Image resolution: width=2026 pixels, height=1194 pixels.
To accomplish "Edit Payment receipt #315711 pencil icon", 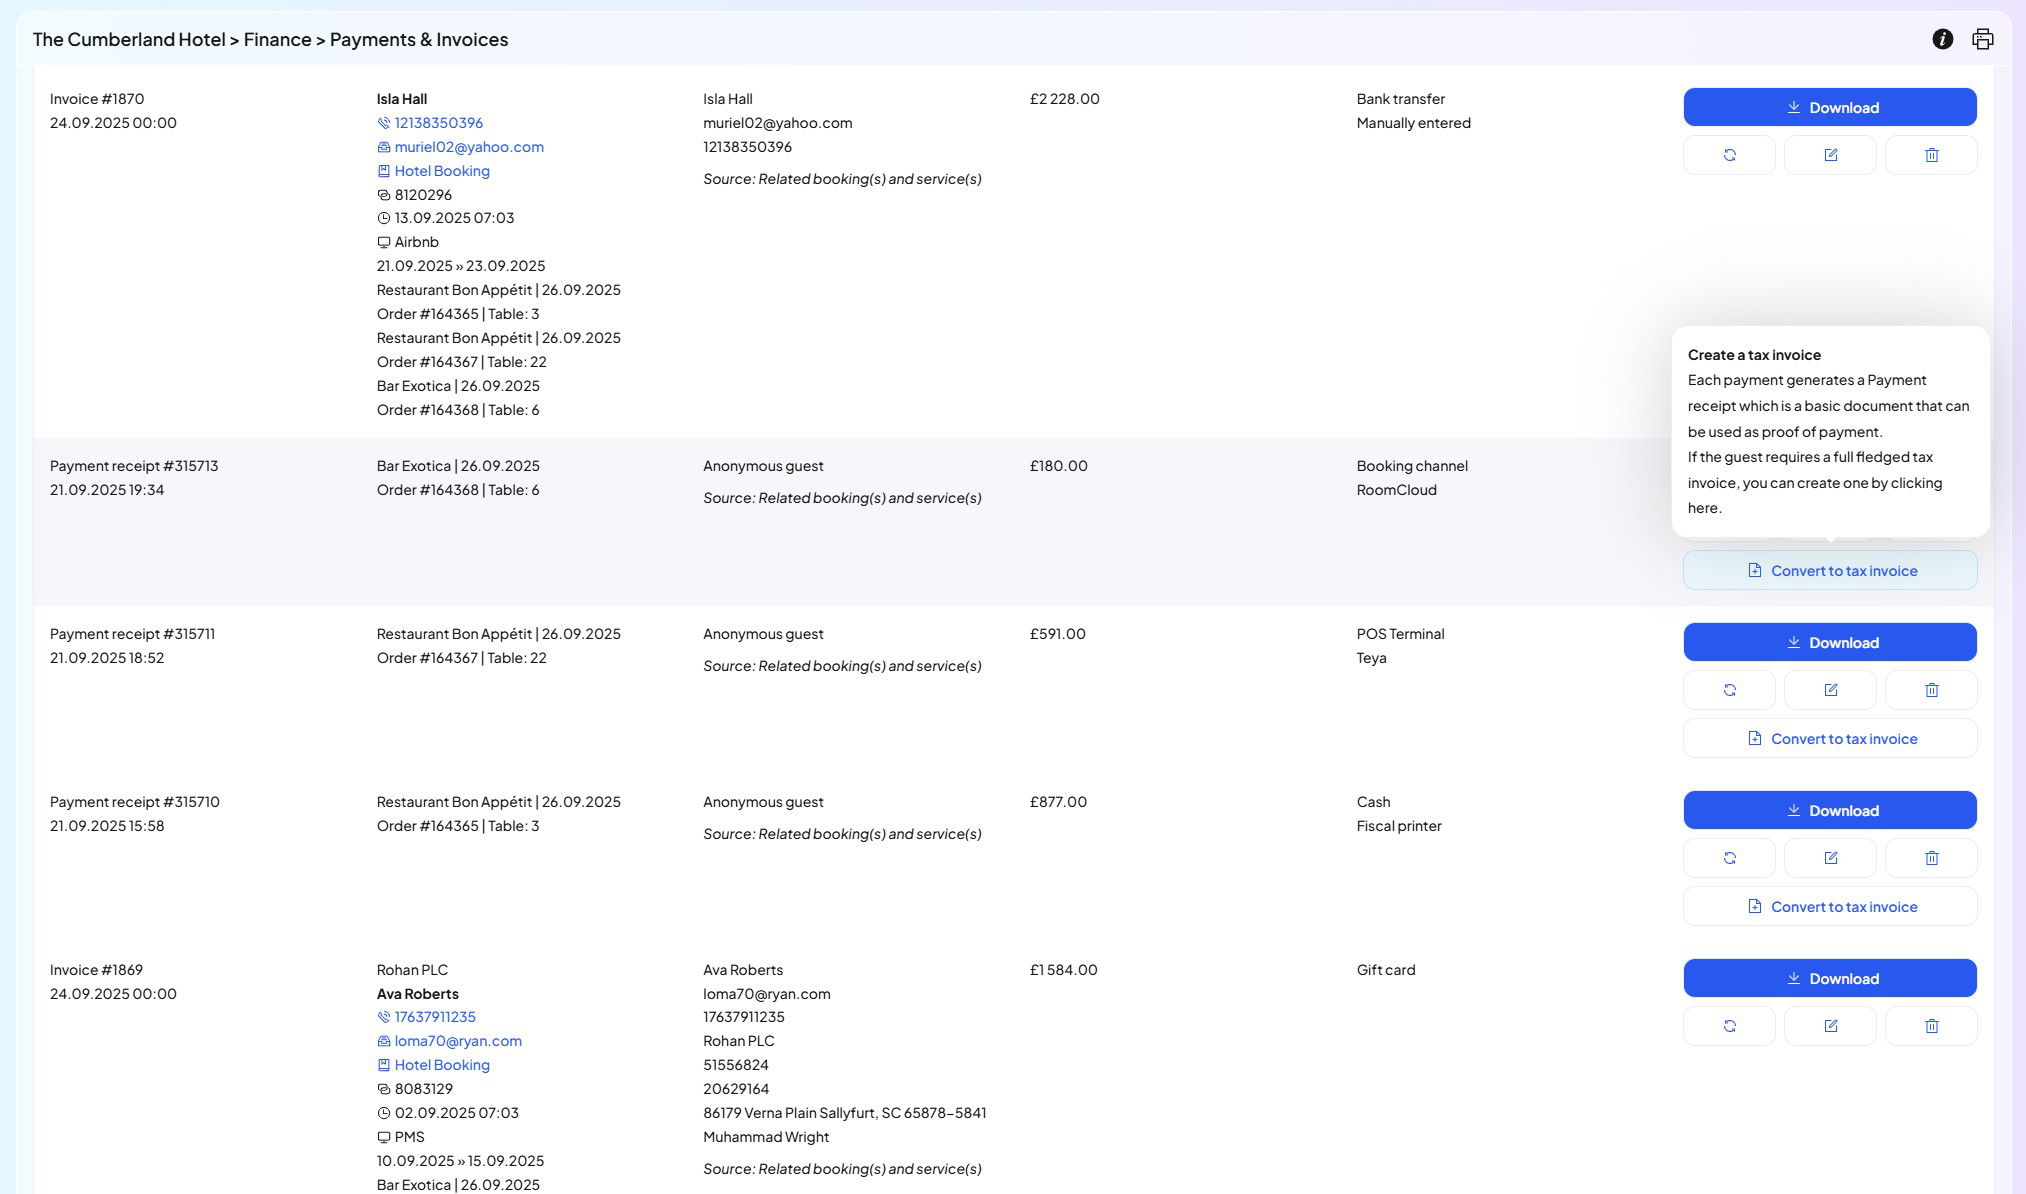I will point(1830,690).
